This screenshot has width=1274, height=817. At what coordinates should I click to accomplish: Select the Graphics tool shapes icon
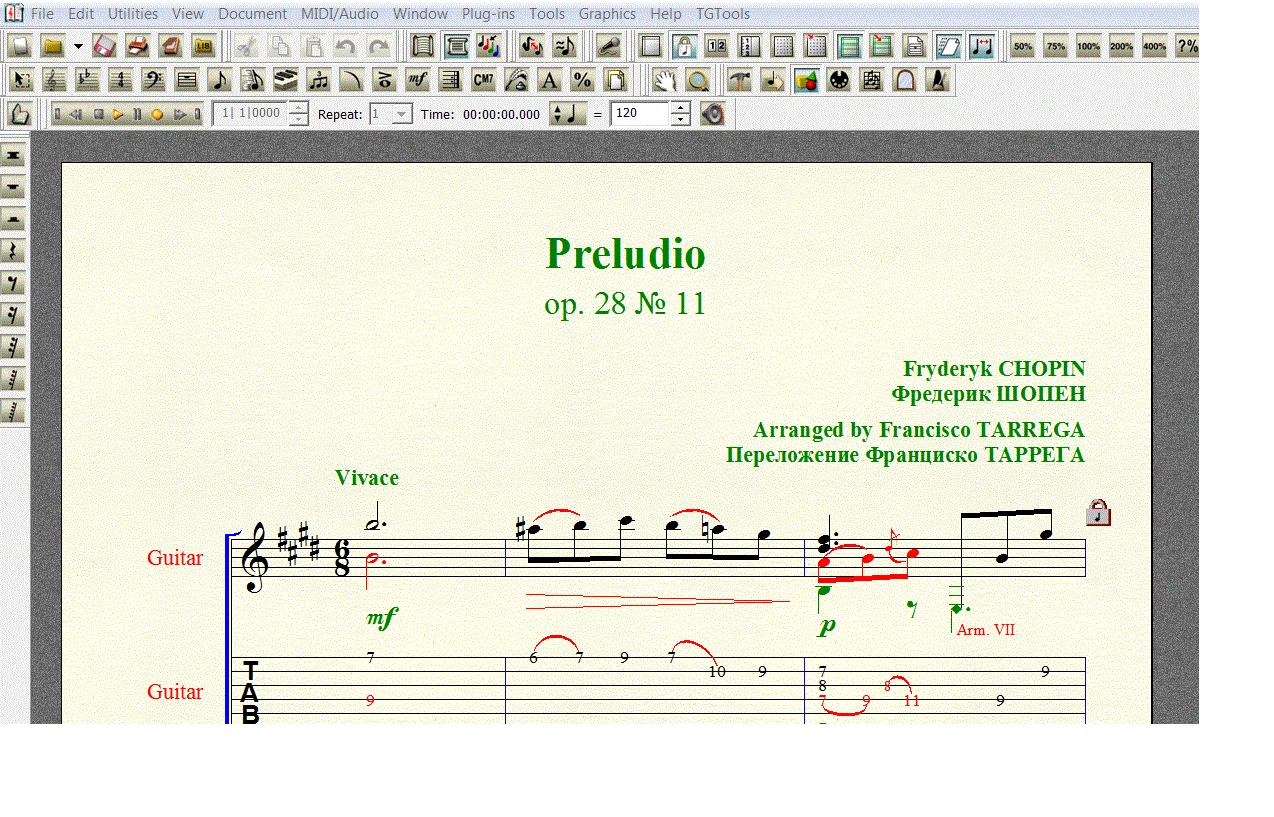[x=806, y=81]
